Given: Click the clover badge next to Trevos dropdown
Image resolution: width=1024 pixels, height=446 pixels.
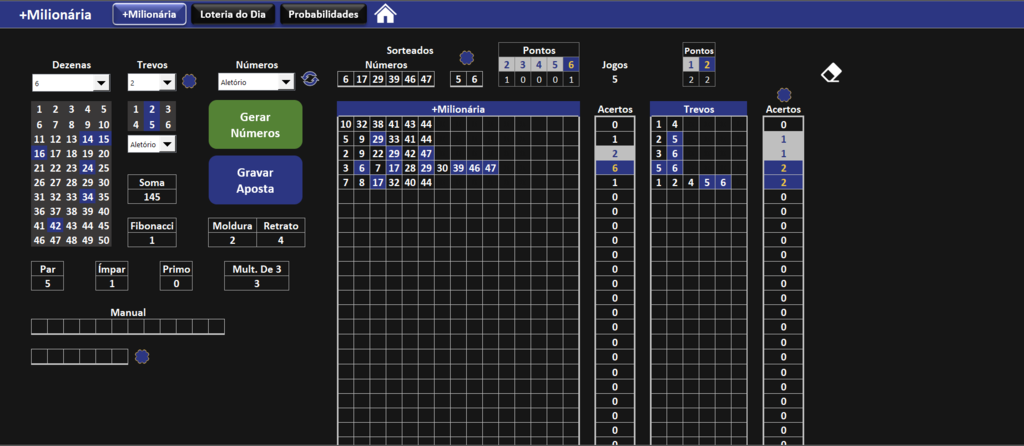Looking at the screenshot, I should pos(189,81).
